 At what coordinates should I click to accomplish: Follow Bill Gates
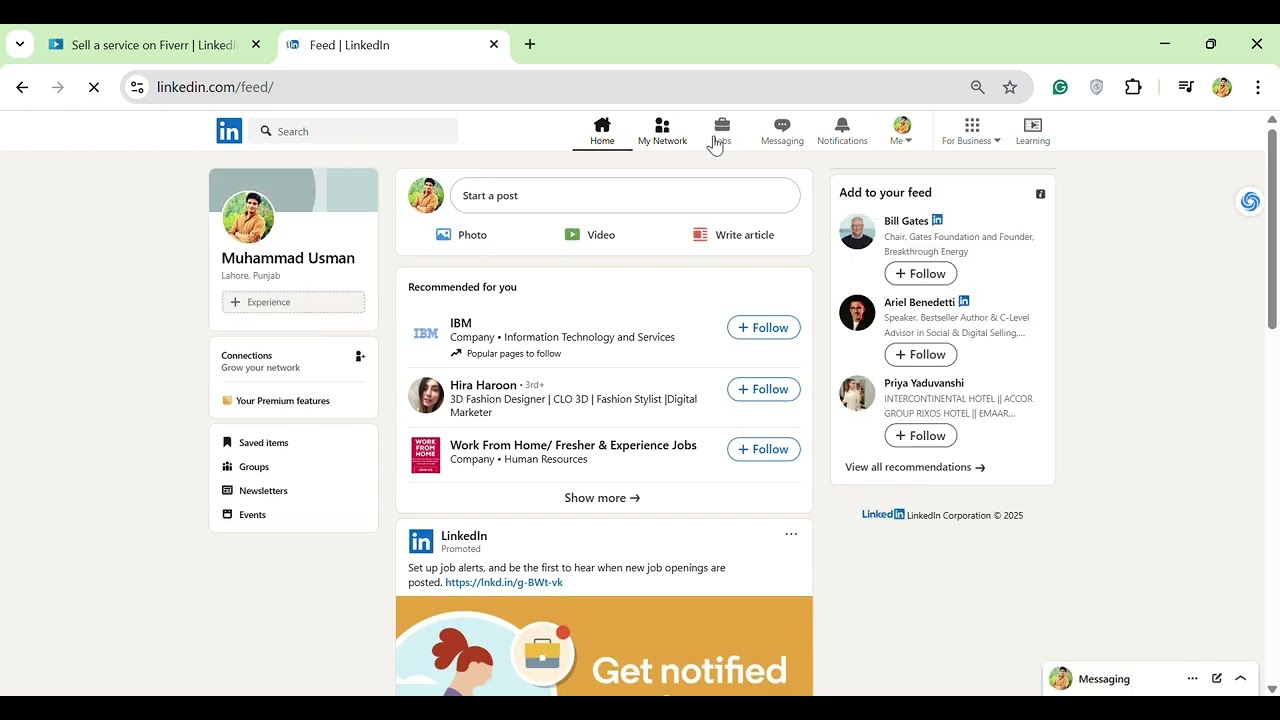click(x=921, y=274)
